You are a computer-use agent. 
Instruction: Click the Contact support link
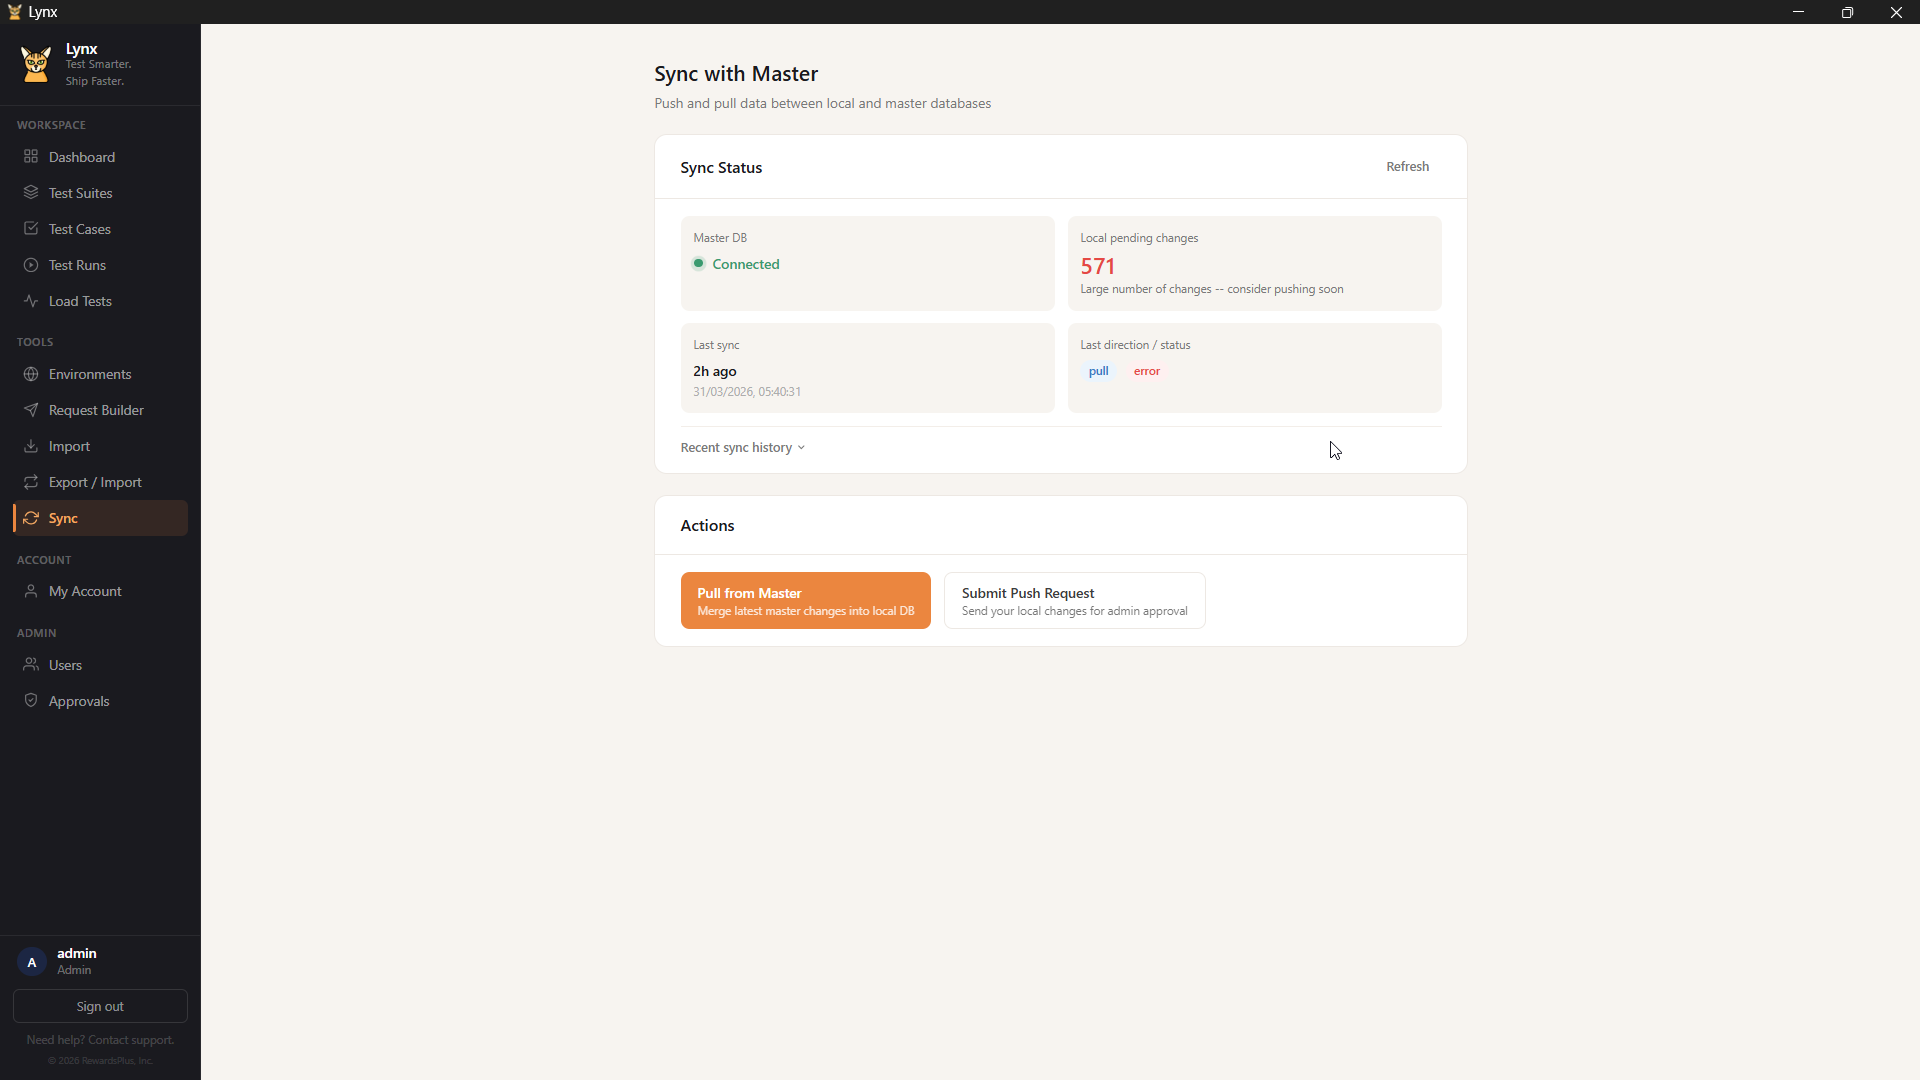click(131, 1040)
